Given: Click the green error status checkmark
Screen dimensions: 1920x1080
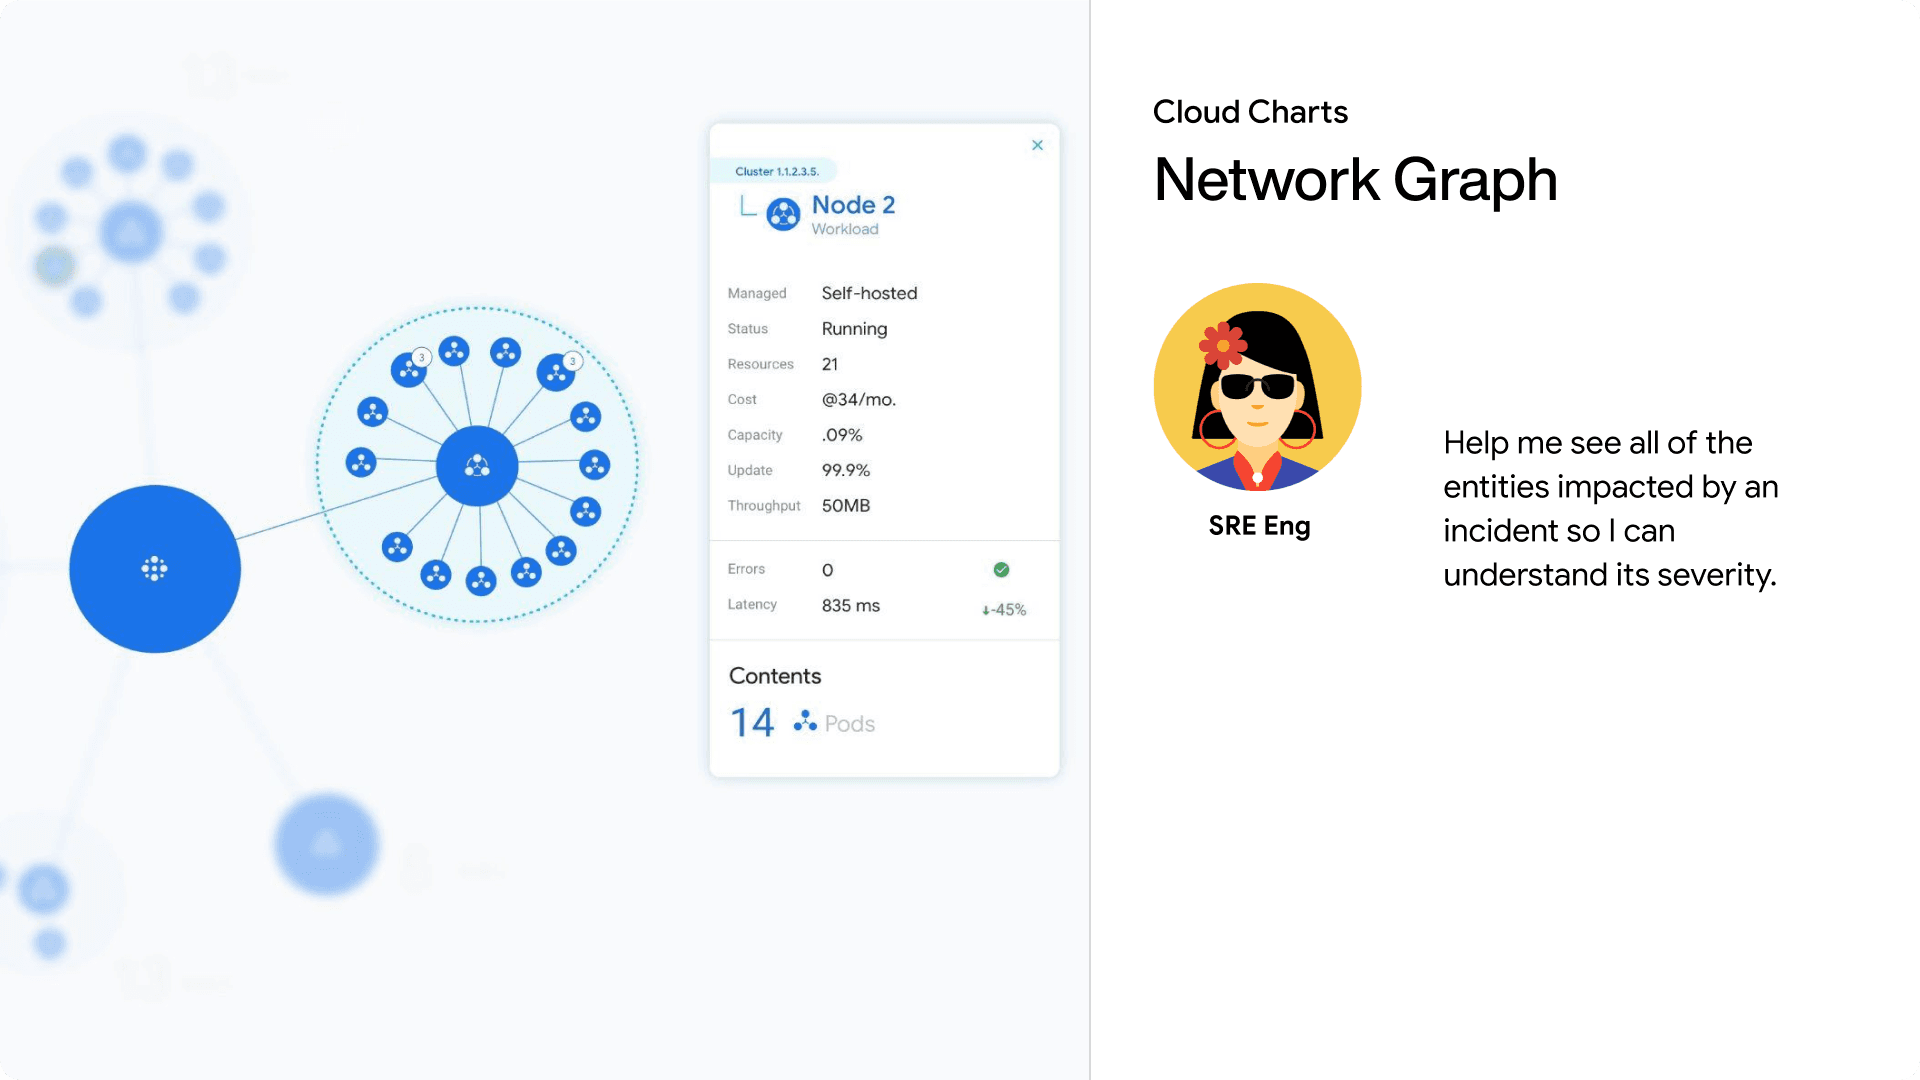Looking at the screenshot, I should click(x=1001, y=569).
